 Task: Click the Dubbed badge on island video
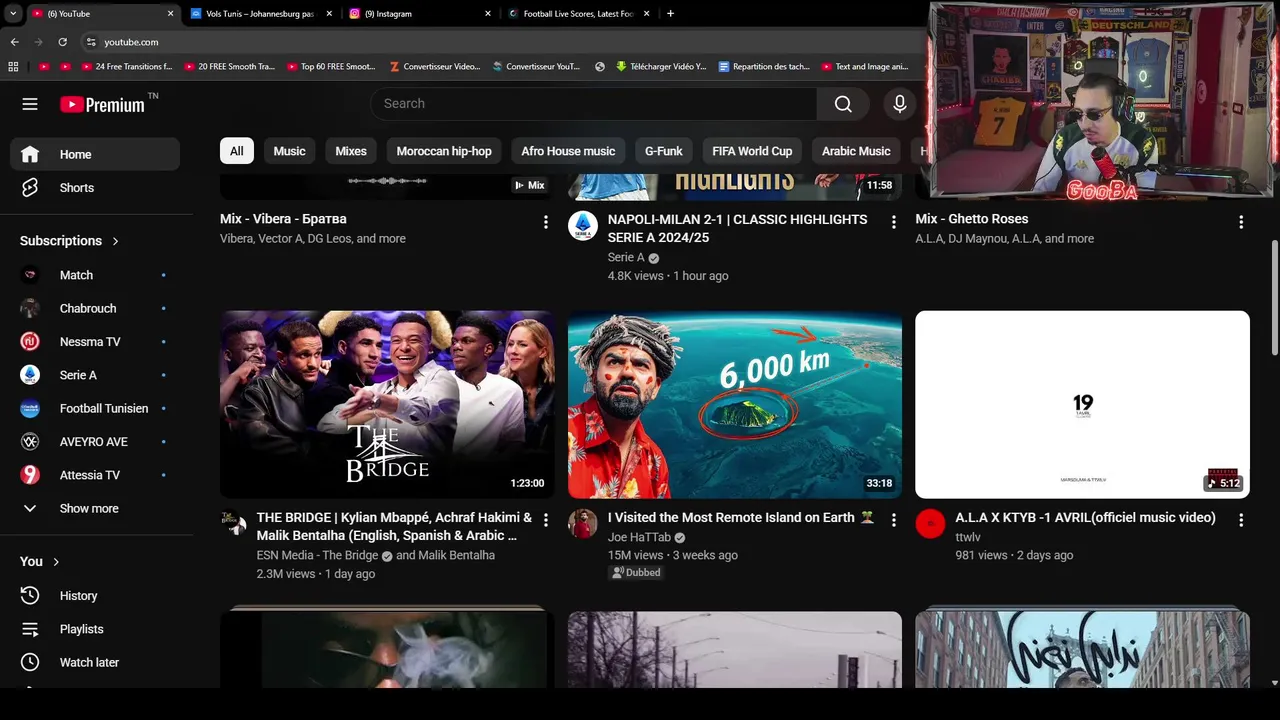pyautogui.click(x=636, y=573)
